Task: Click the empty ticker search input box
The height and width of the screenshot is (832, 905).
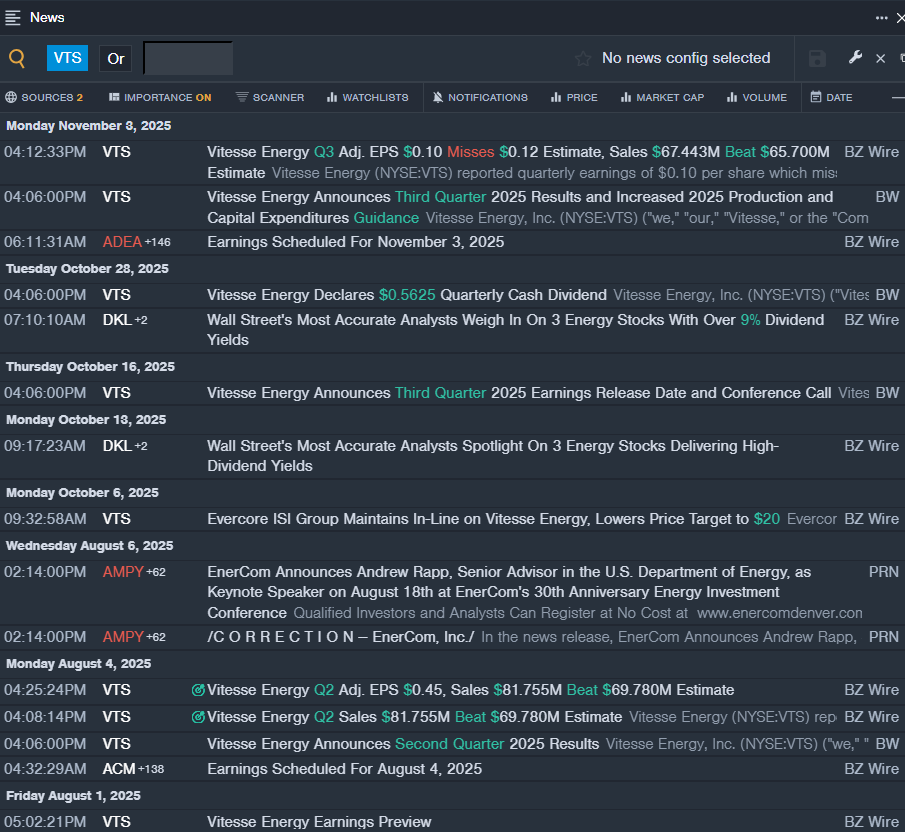Action: [x=188, y=58]
